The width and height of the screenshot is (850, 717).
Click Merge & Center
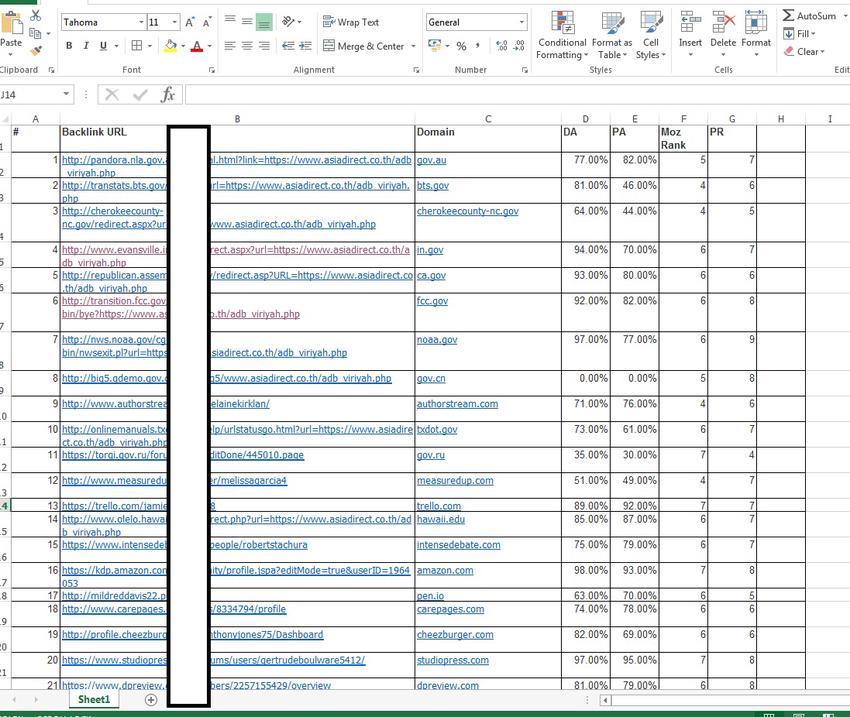click(363, 46)
